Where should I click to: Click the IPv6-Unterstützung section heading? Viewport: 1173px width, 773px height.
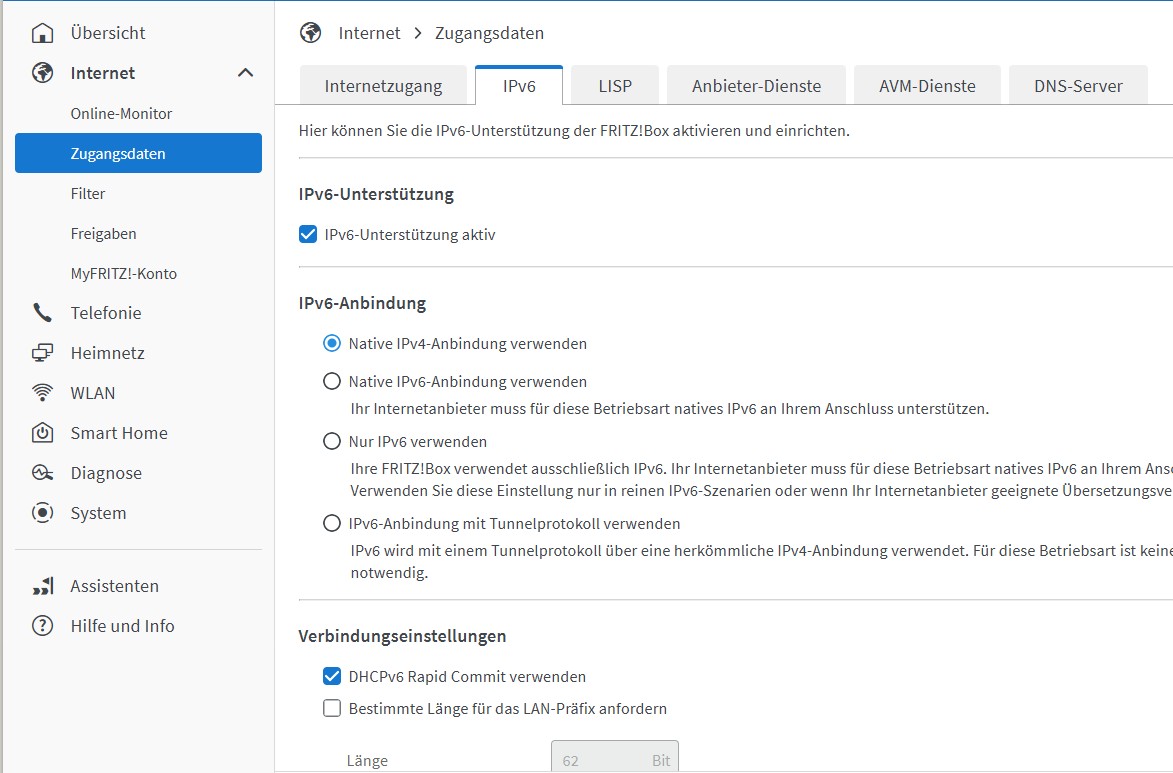(x=376, y=195)
